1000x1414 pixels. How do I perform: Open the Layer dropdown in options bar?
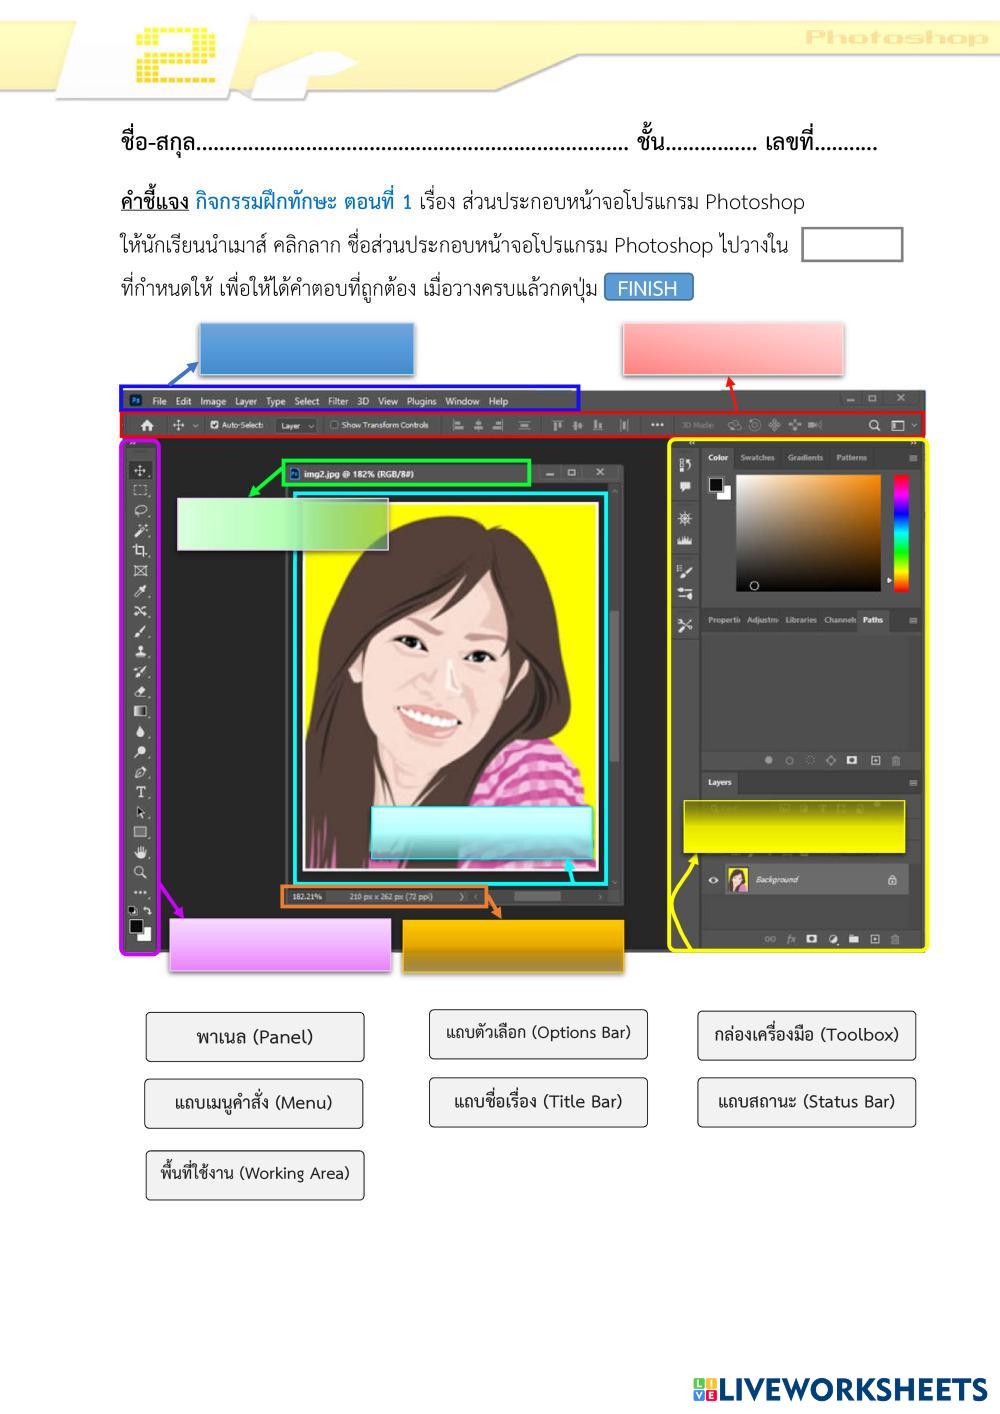(296, 425)
